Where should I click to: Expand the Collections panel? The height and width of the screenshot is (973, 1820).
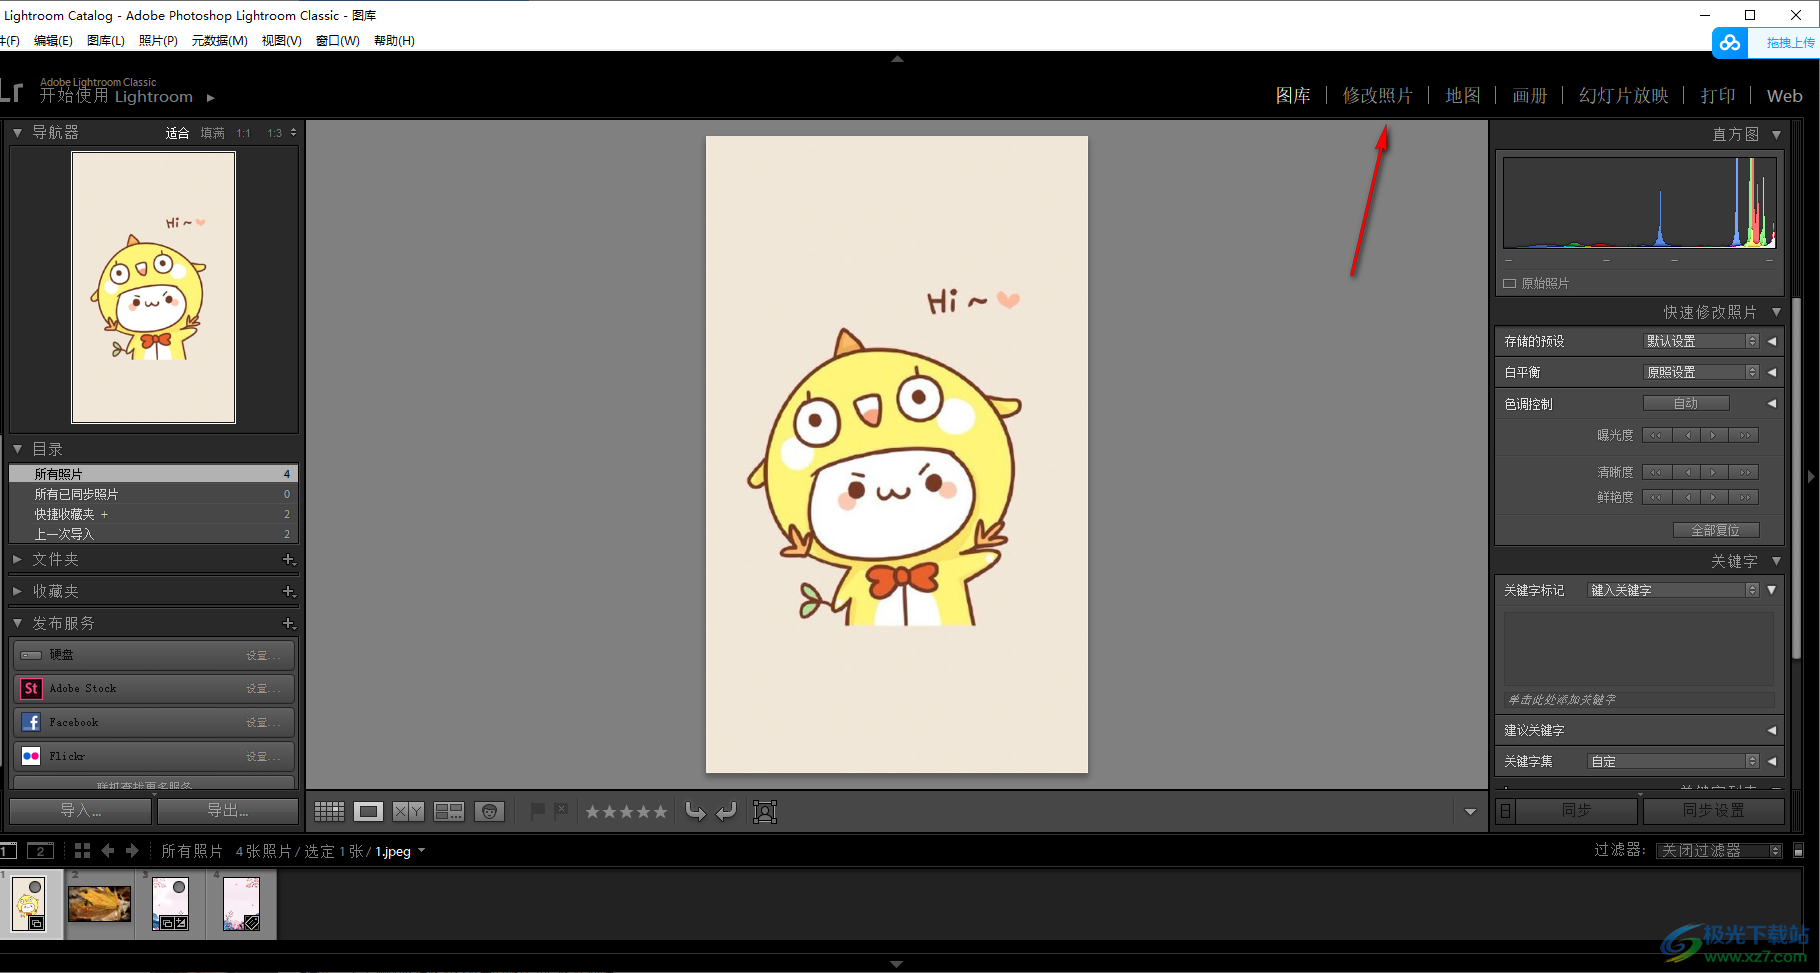pyautogui.click(x=17, y=592)
